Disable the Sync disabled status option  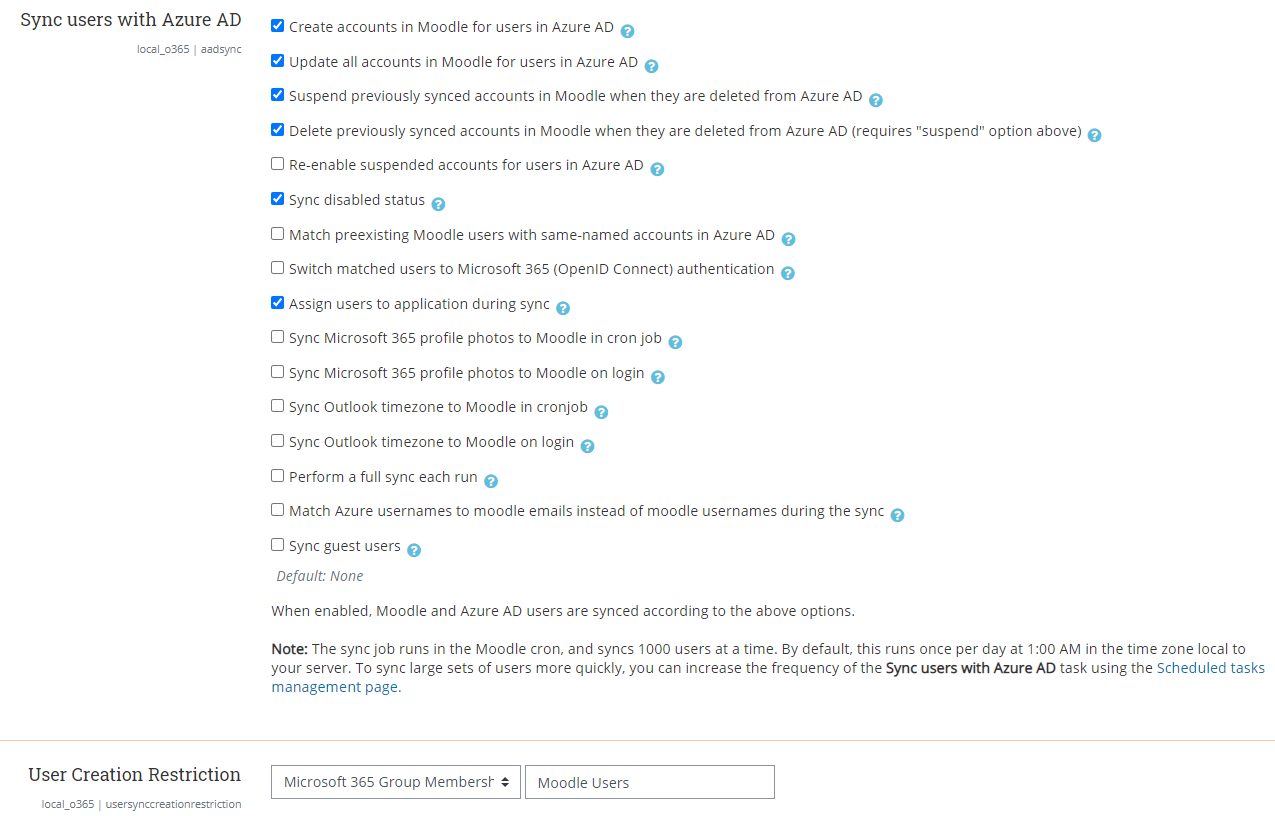(277, 198)
